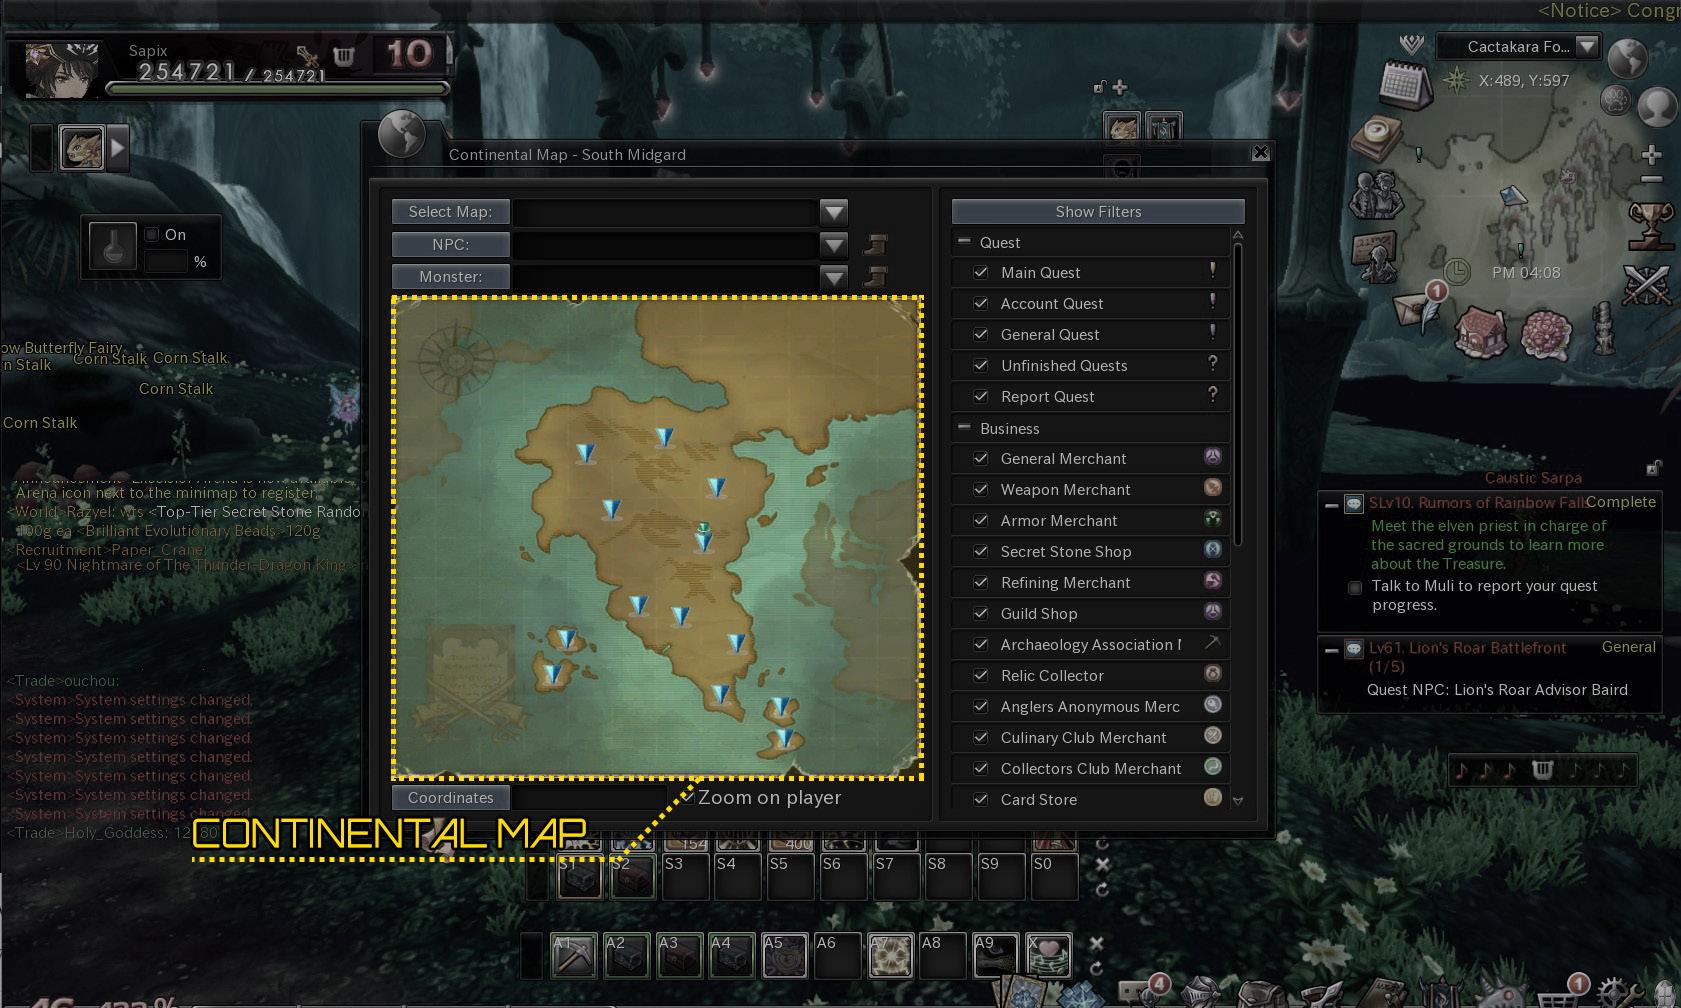Close the Continental Map window
Image resolution: width=1681 pixels, height=1008 pixels.
coord(1261,152)
